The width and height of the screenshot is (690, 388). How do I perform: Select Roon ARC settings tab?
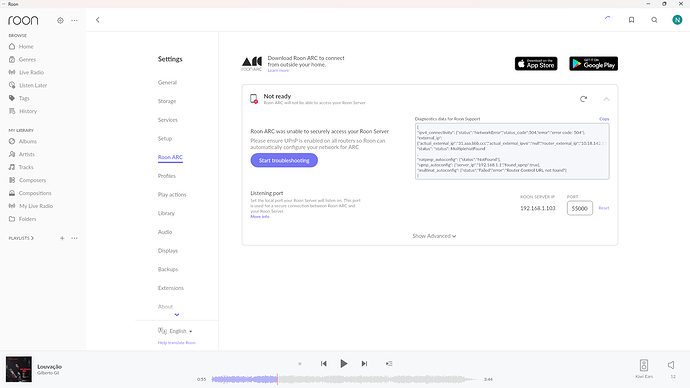click(x=170, y=157)
